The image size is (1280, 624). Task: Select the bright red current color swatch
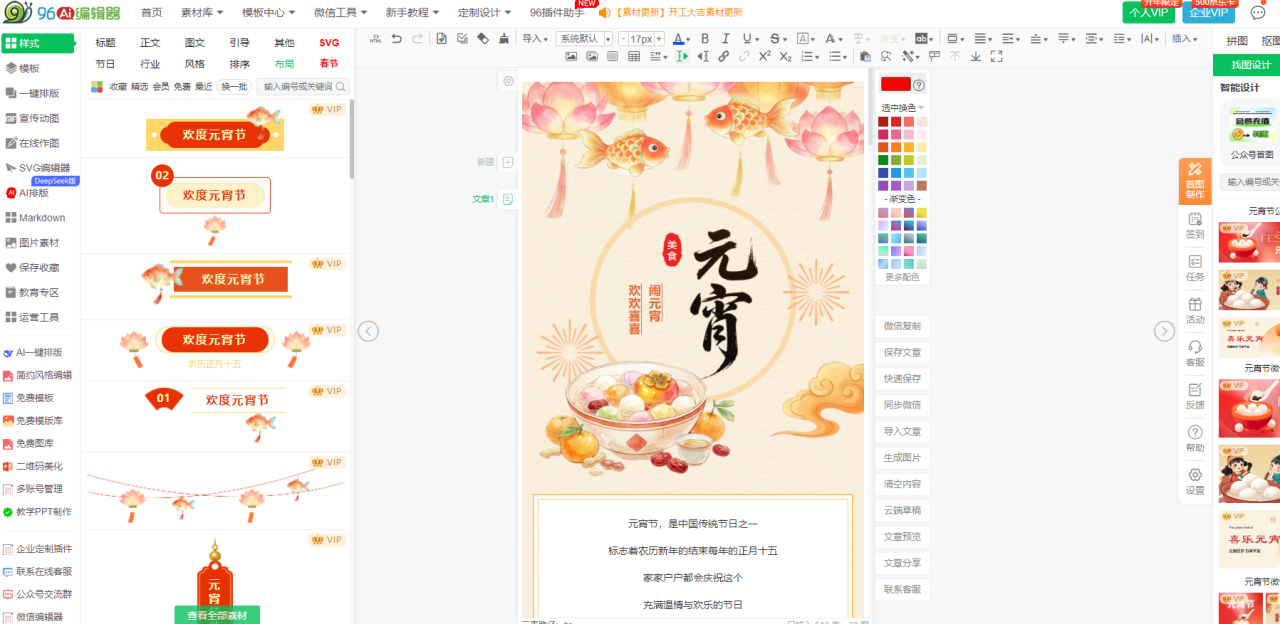tap(895, 85)
